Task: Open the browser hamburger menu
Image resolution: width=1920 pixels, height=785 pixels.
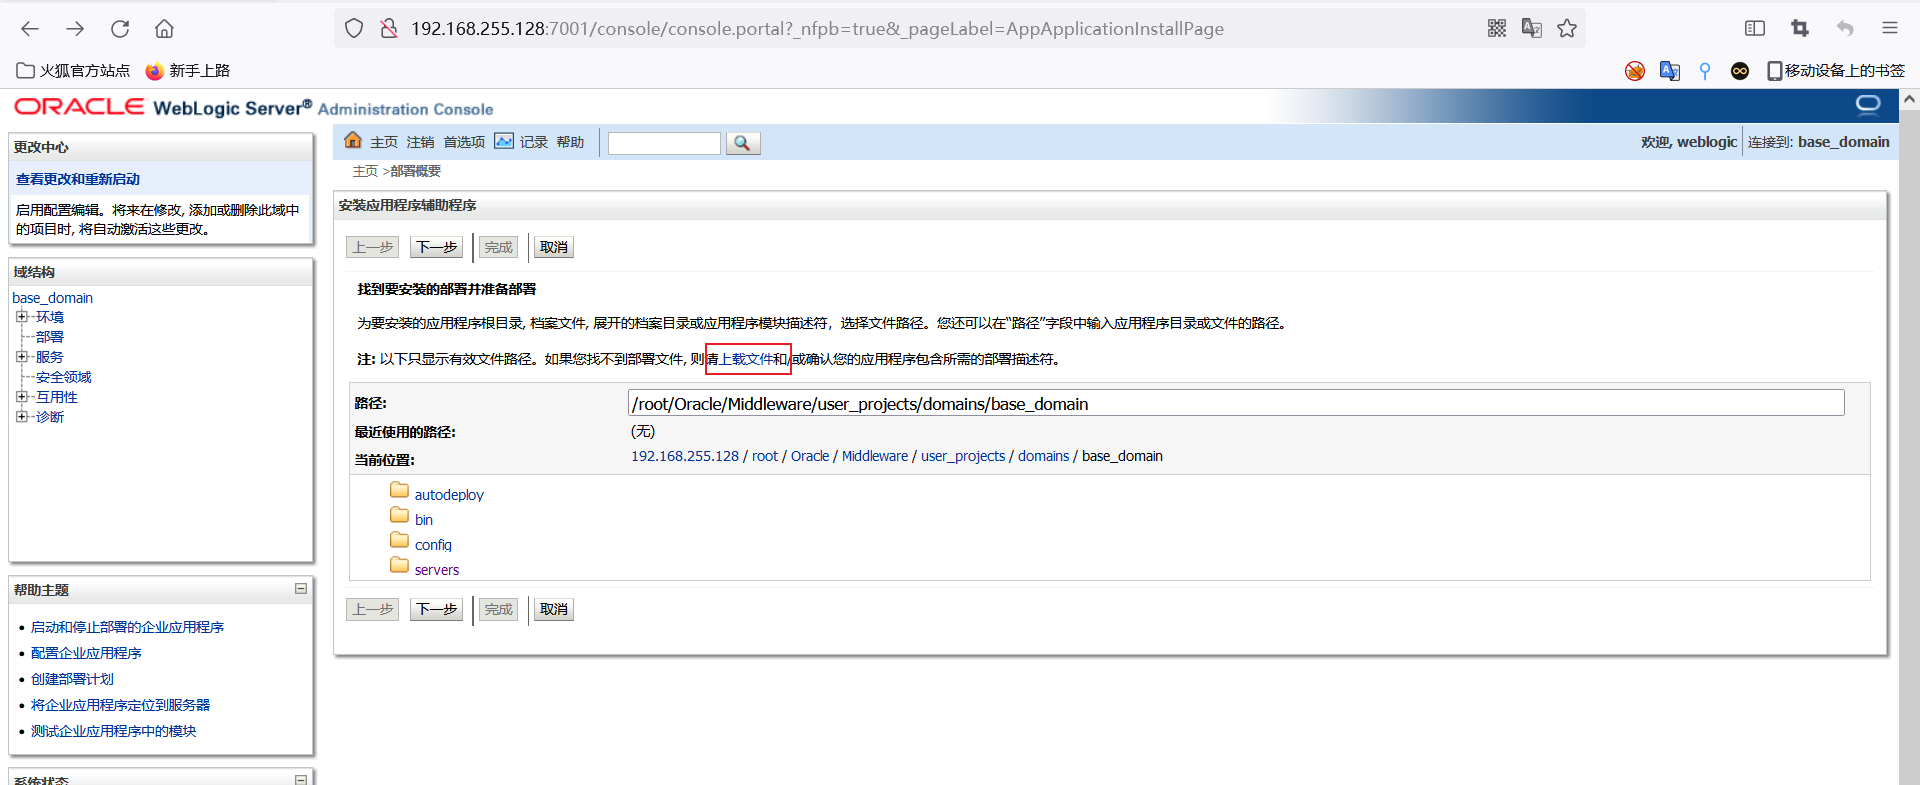Action: (1890, 29)
